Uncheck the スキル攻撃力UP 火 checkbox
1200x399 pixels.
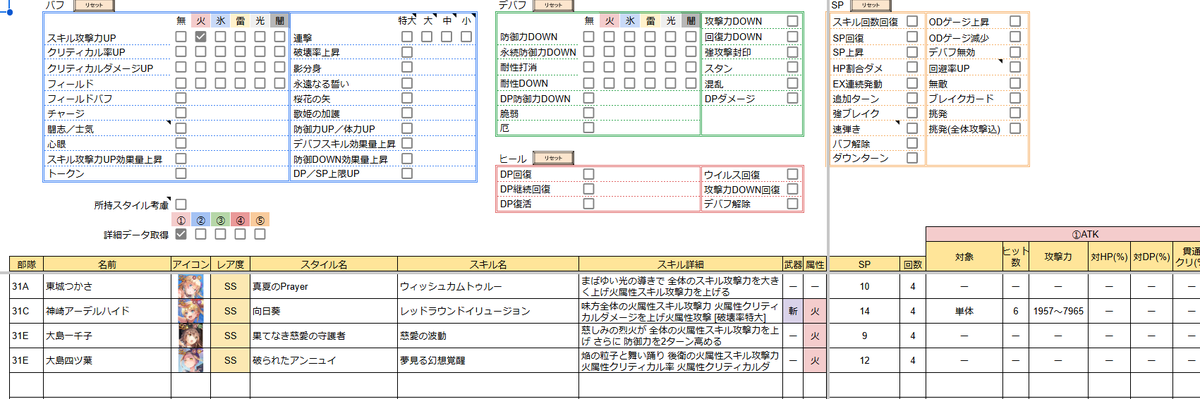click(x=201, y=36)
